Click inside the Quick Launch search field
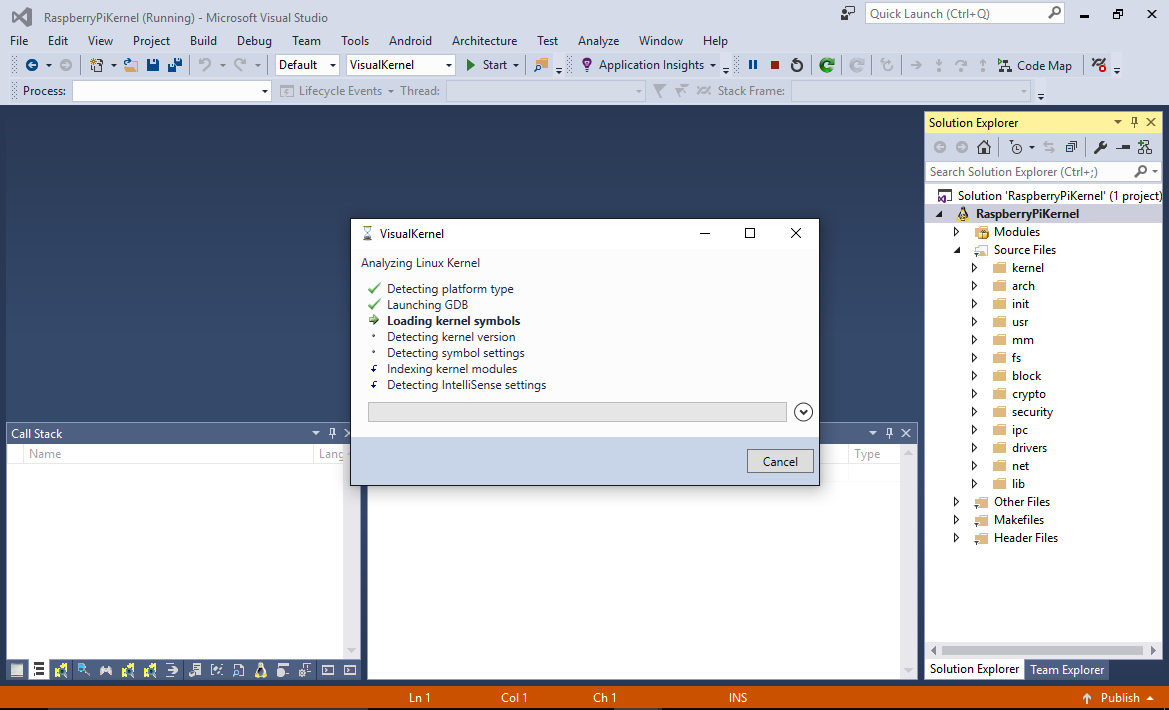The image size is (1169, 710). coord(957,13)
